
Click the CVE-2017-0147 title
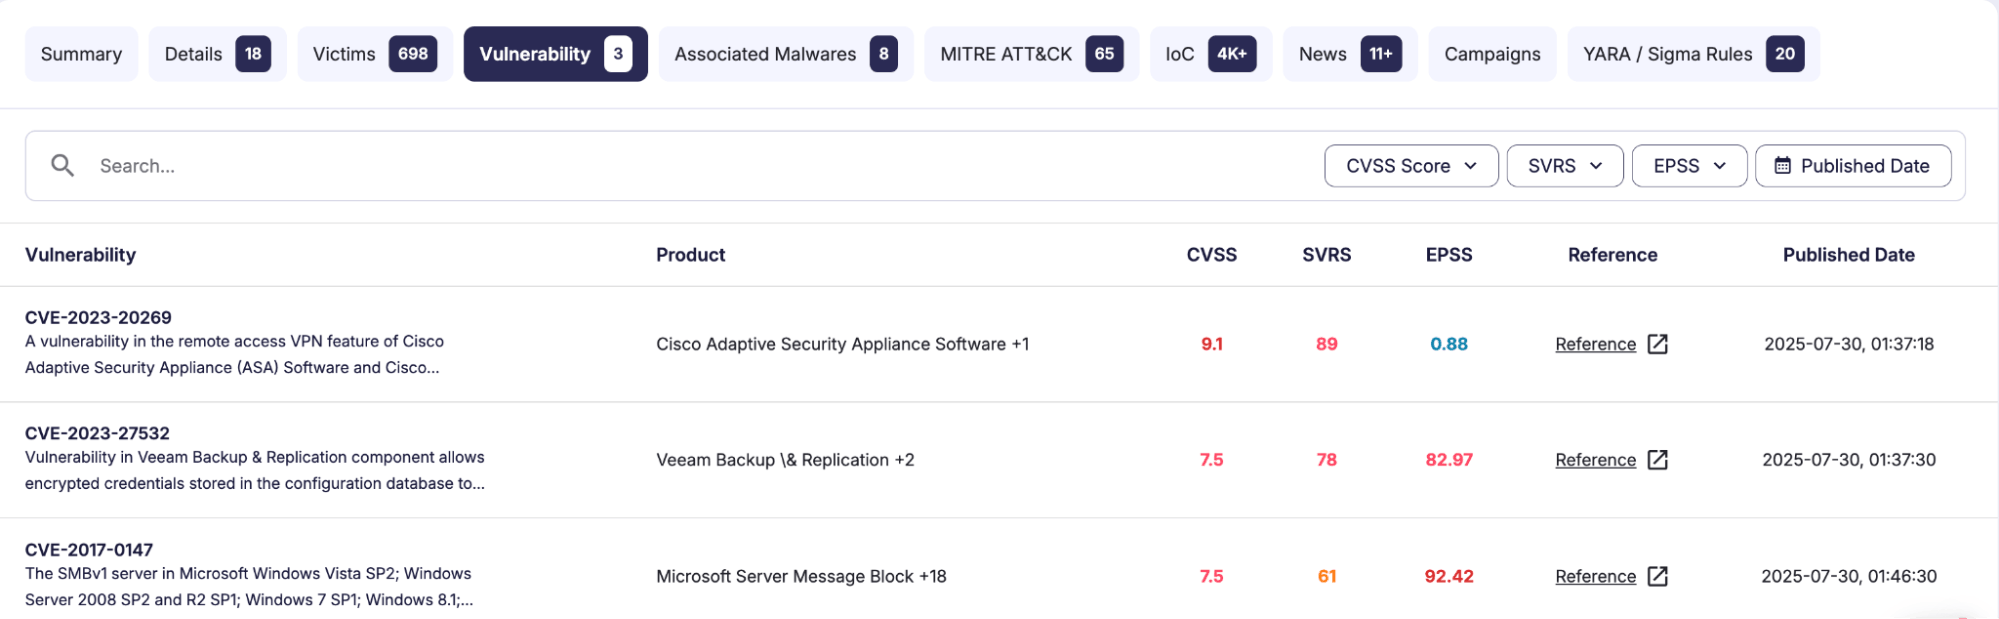[89, 549]
